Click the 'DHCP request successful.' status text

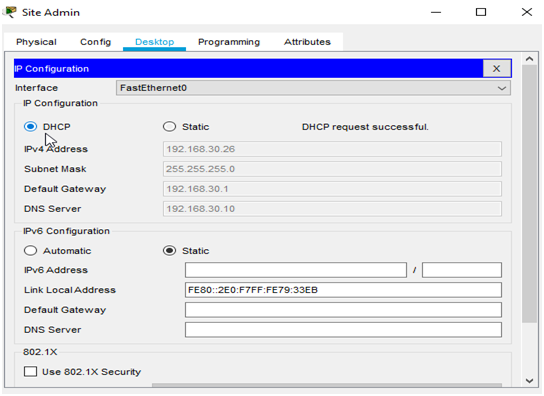tap(365, 127)
